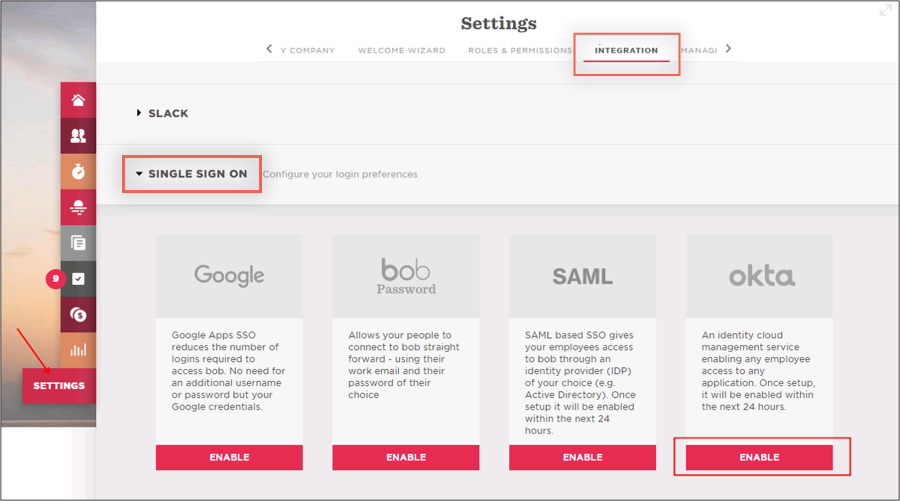Open the Home icon in sidebar
Image resolution: width=900 pixels, height=501 pixels.
[78, 100]
